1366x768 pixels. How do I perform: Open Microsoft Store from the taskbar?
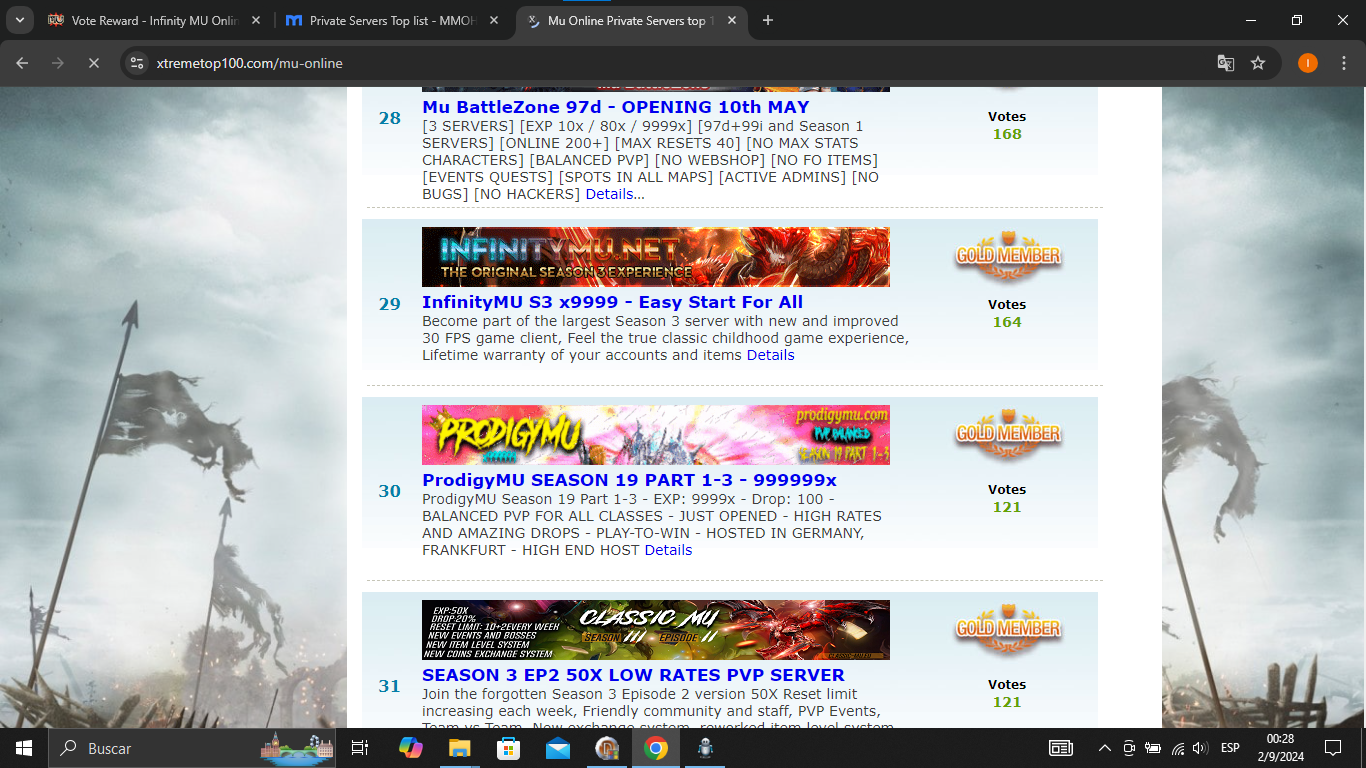pos(508,748)
